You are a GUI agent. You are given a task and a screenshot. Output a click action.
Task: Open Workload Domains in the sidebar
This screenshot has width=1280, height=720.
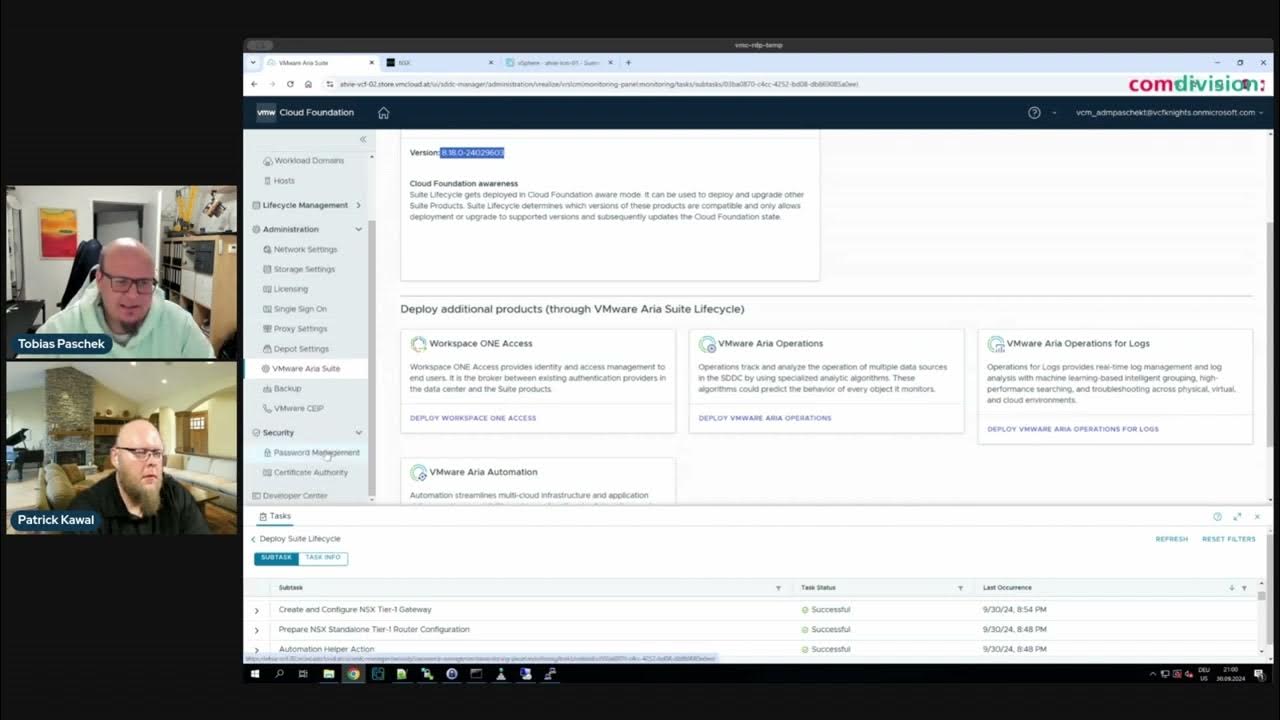click(x=309, y=161)
